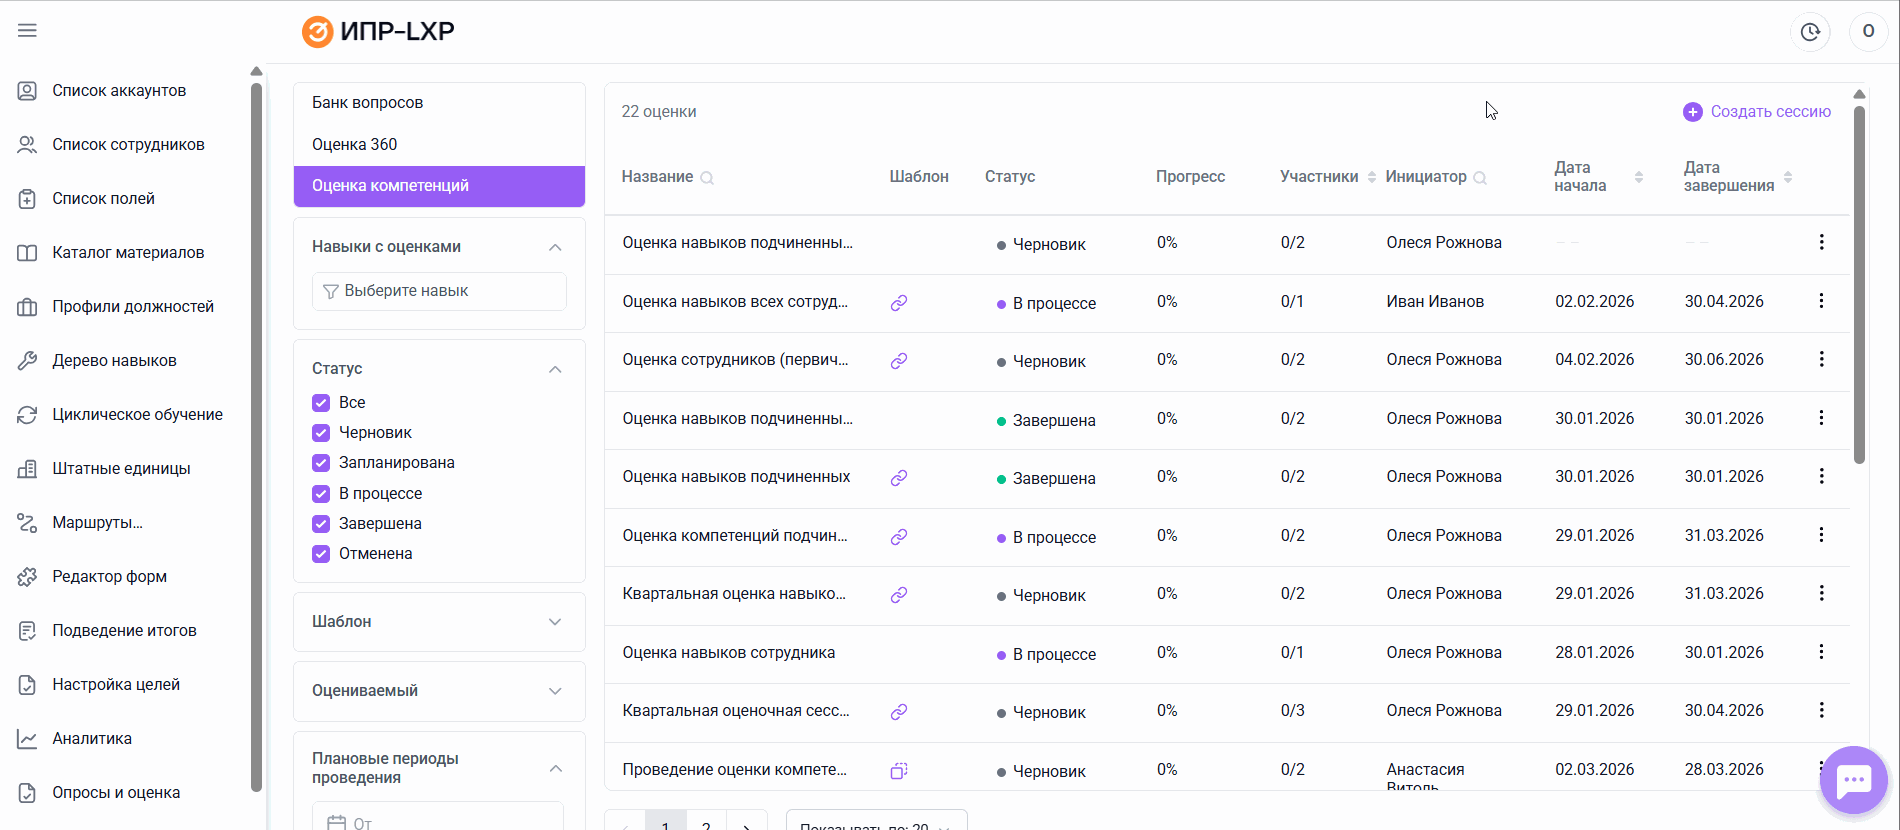Click the Создать сессию button
Image resolution: width=1900 pixels, height=830 pixels.
pyautogui.click(x=1757, y=112)
